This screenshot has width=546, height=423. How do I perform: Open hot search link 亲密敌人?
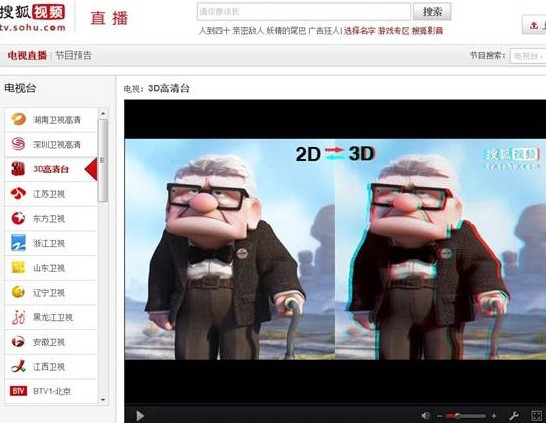click(x=248, y=31)
